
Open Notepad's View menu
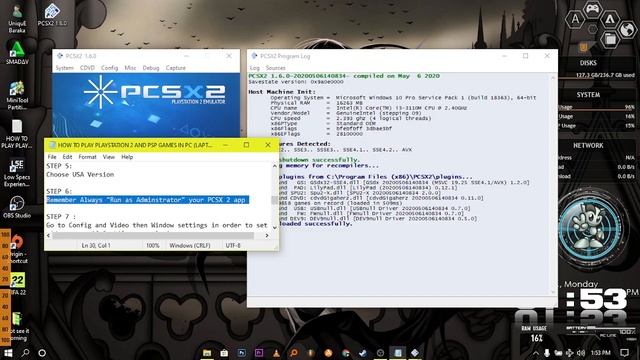point(109,157)
